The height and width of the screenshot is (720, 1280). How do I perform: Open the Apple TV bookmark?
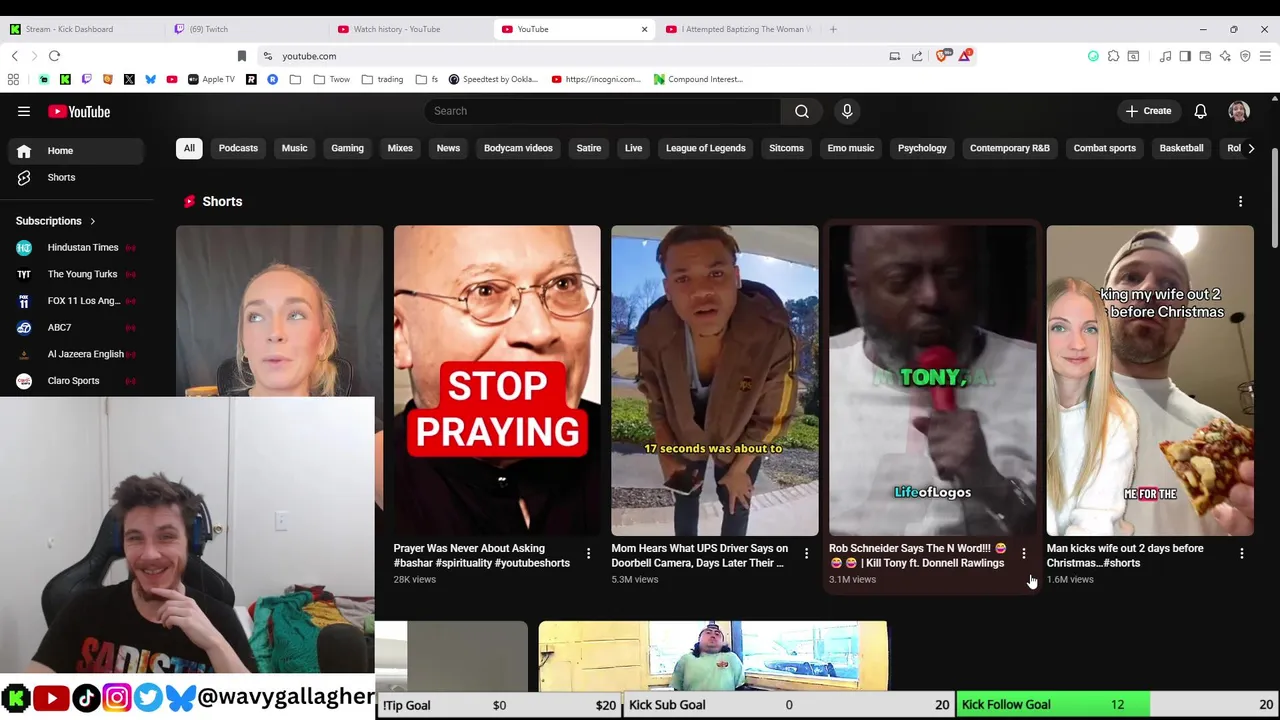click(x=212, y=79)
